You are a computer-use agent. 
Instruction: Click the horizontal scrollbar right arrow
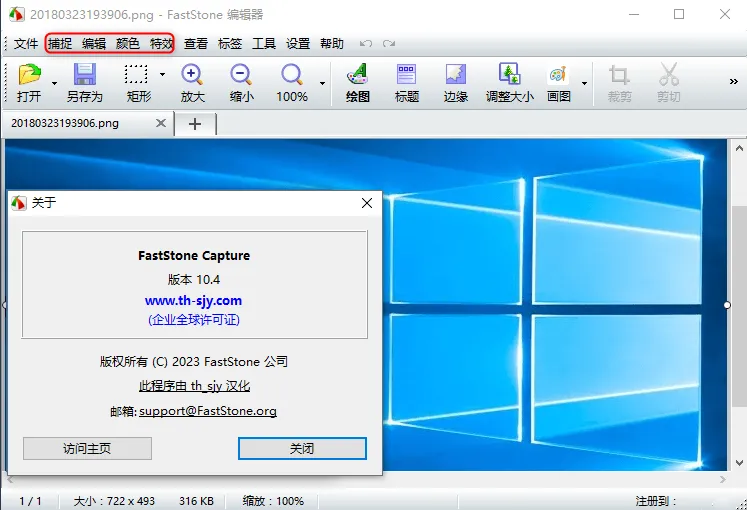pyautogui.click(x=723, y=480)
